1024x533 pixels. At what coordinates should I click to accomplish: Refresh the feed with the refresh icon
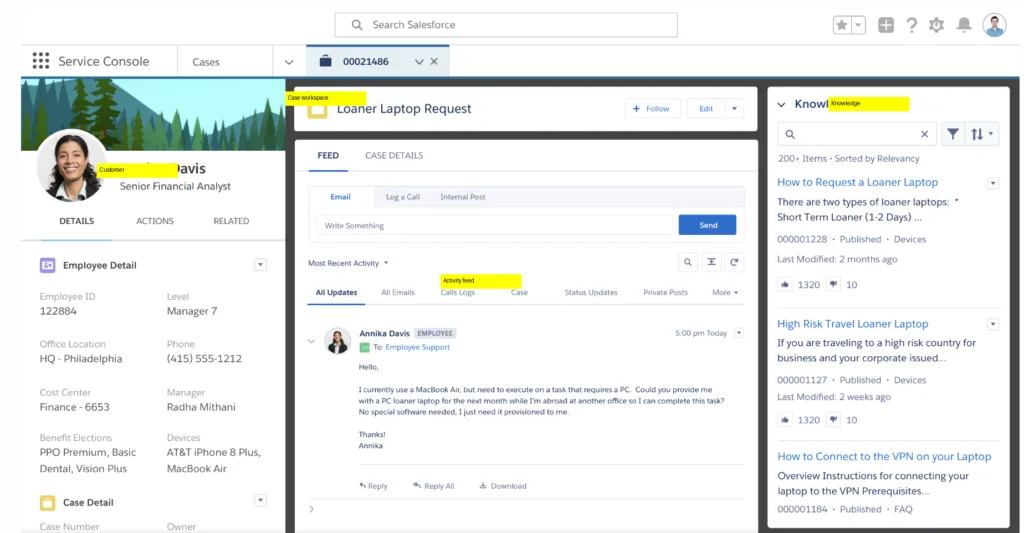[x=734, y=262]
